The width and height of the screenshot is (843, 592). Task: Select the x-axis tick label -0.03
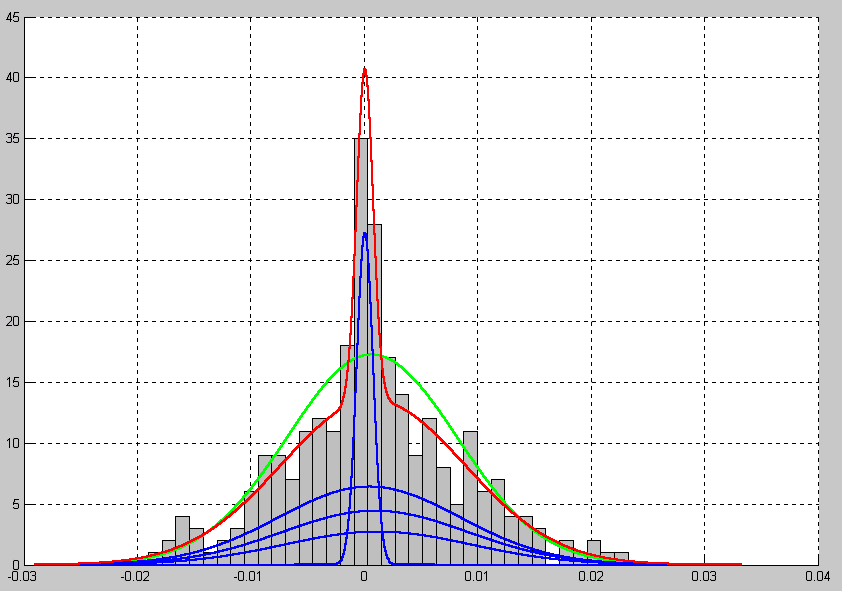[23, 577]
